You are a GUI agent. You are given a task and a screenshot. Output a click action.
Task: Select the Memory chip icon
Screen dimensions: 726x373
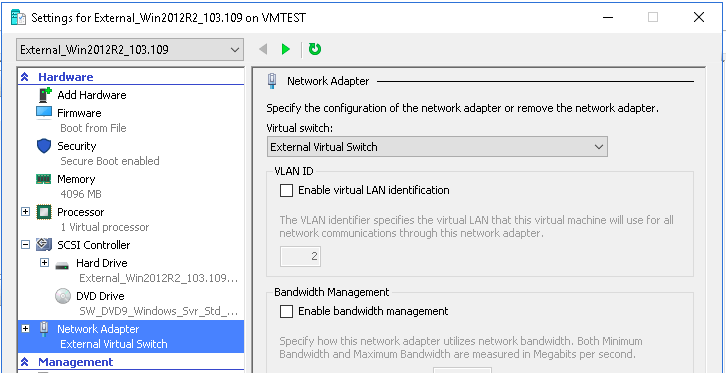coord(44,179)
